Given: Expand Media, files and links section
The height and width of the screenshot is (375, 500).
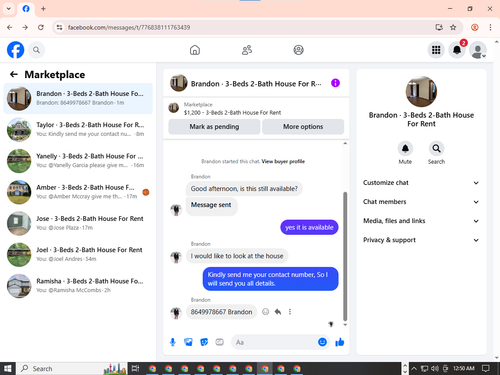Looking at the screenshot, I should (x=421, y=221).
